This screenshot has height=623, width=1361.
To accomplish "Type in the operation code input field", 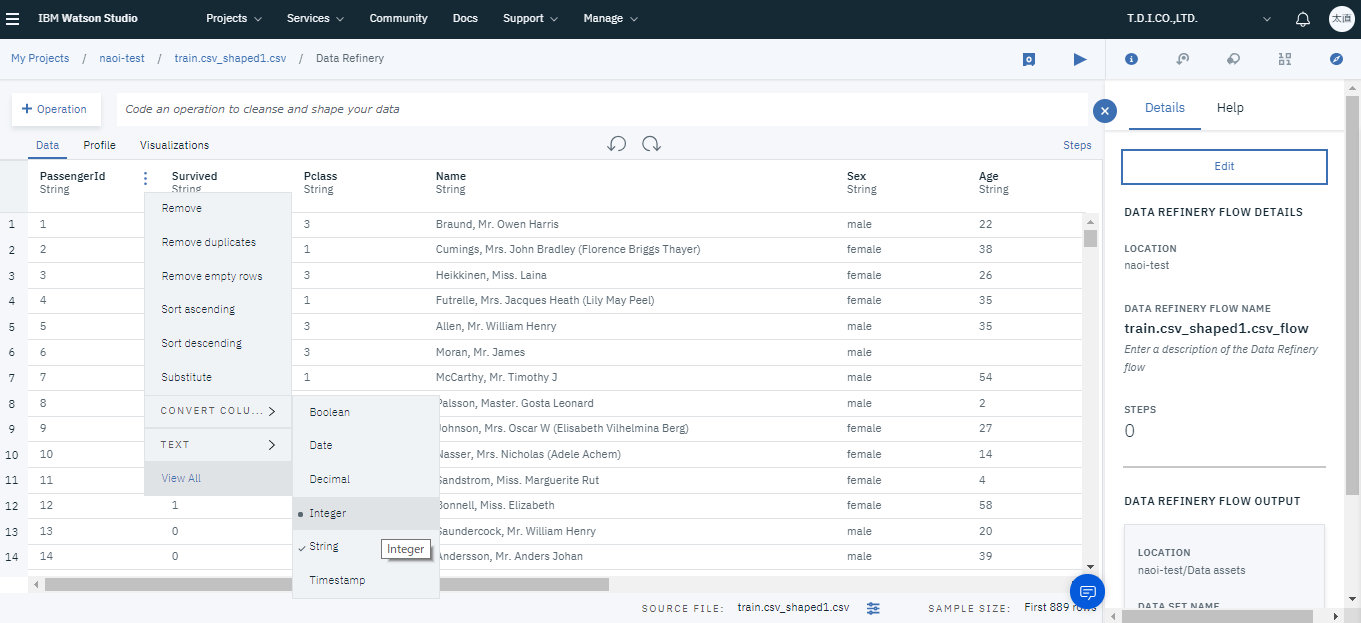I will [x=600, y=109].
